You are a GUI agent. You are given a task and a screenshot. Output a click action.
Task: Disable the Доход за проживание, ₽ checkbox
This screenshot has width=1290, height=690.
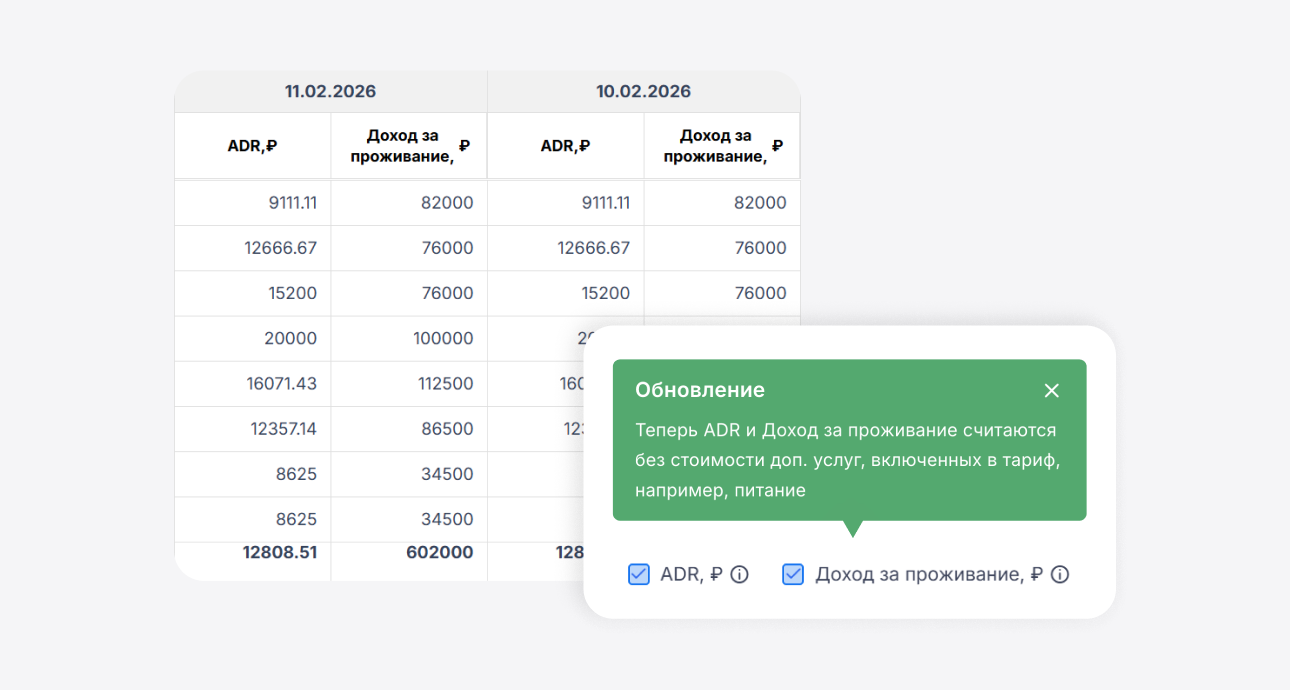pos(792,574)
